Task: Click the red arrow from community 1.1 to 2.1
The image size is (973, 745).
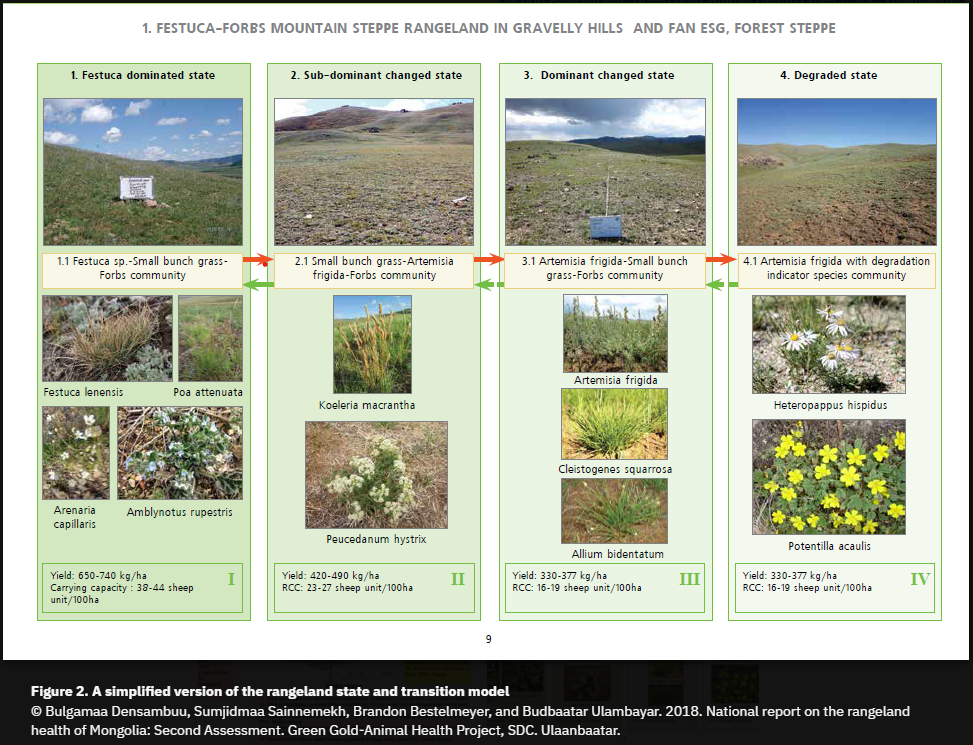Action: click(x=258, y=260)
